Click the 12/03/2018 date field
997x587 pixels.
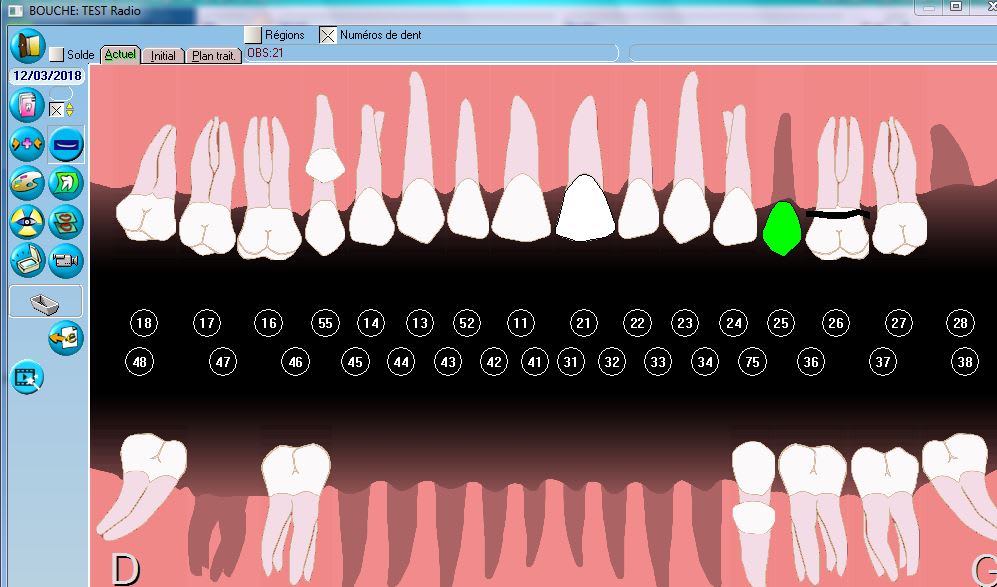(x=46, y=76)
